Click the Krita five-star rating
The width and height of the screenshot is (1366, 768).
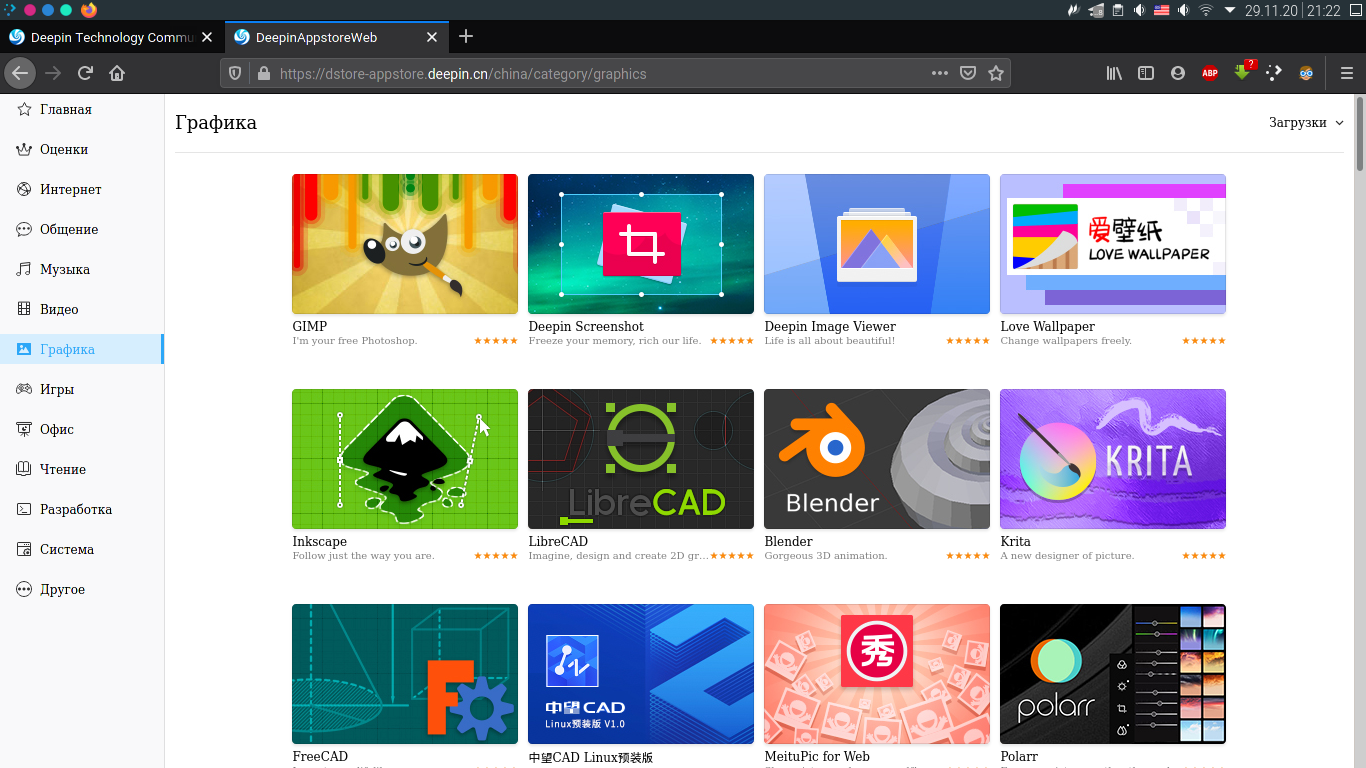pos(1204,556)
